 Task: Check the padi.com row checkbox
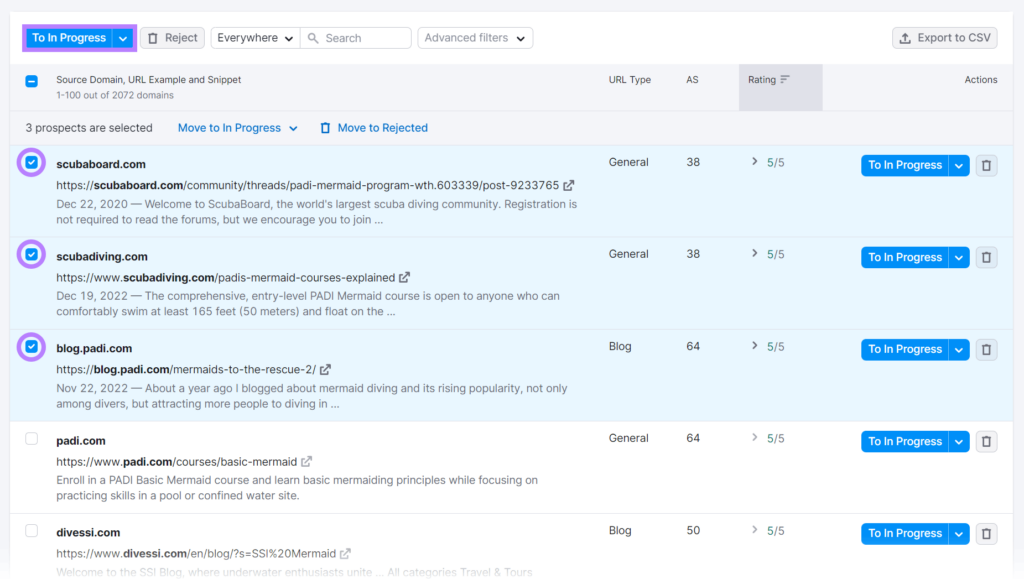(31, 439)
